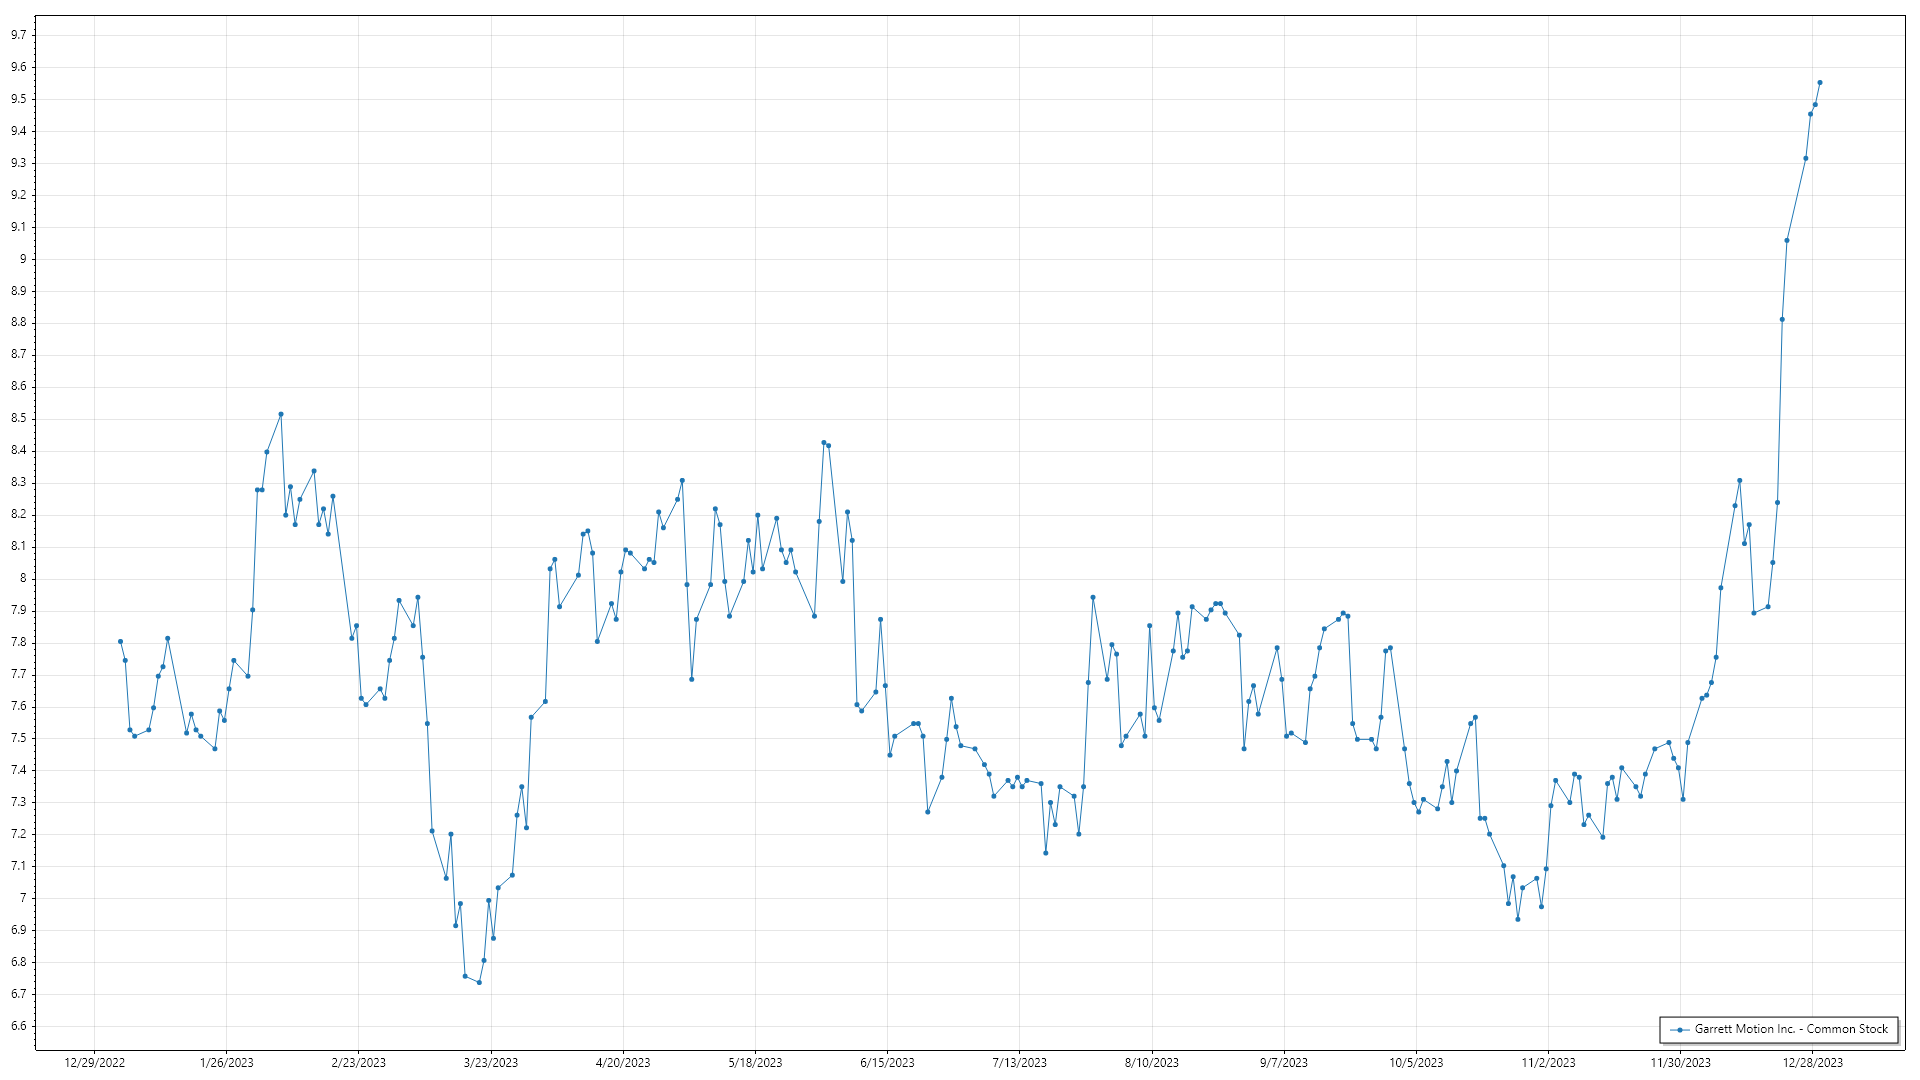This screenshot has height=1080, width=1920.
Task: Click the February peak data point near 8.51
Action: 281,414
